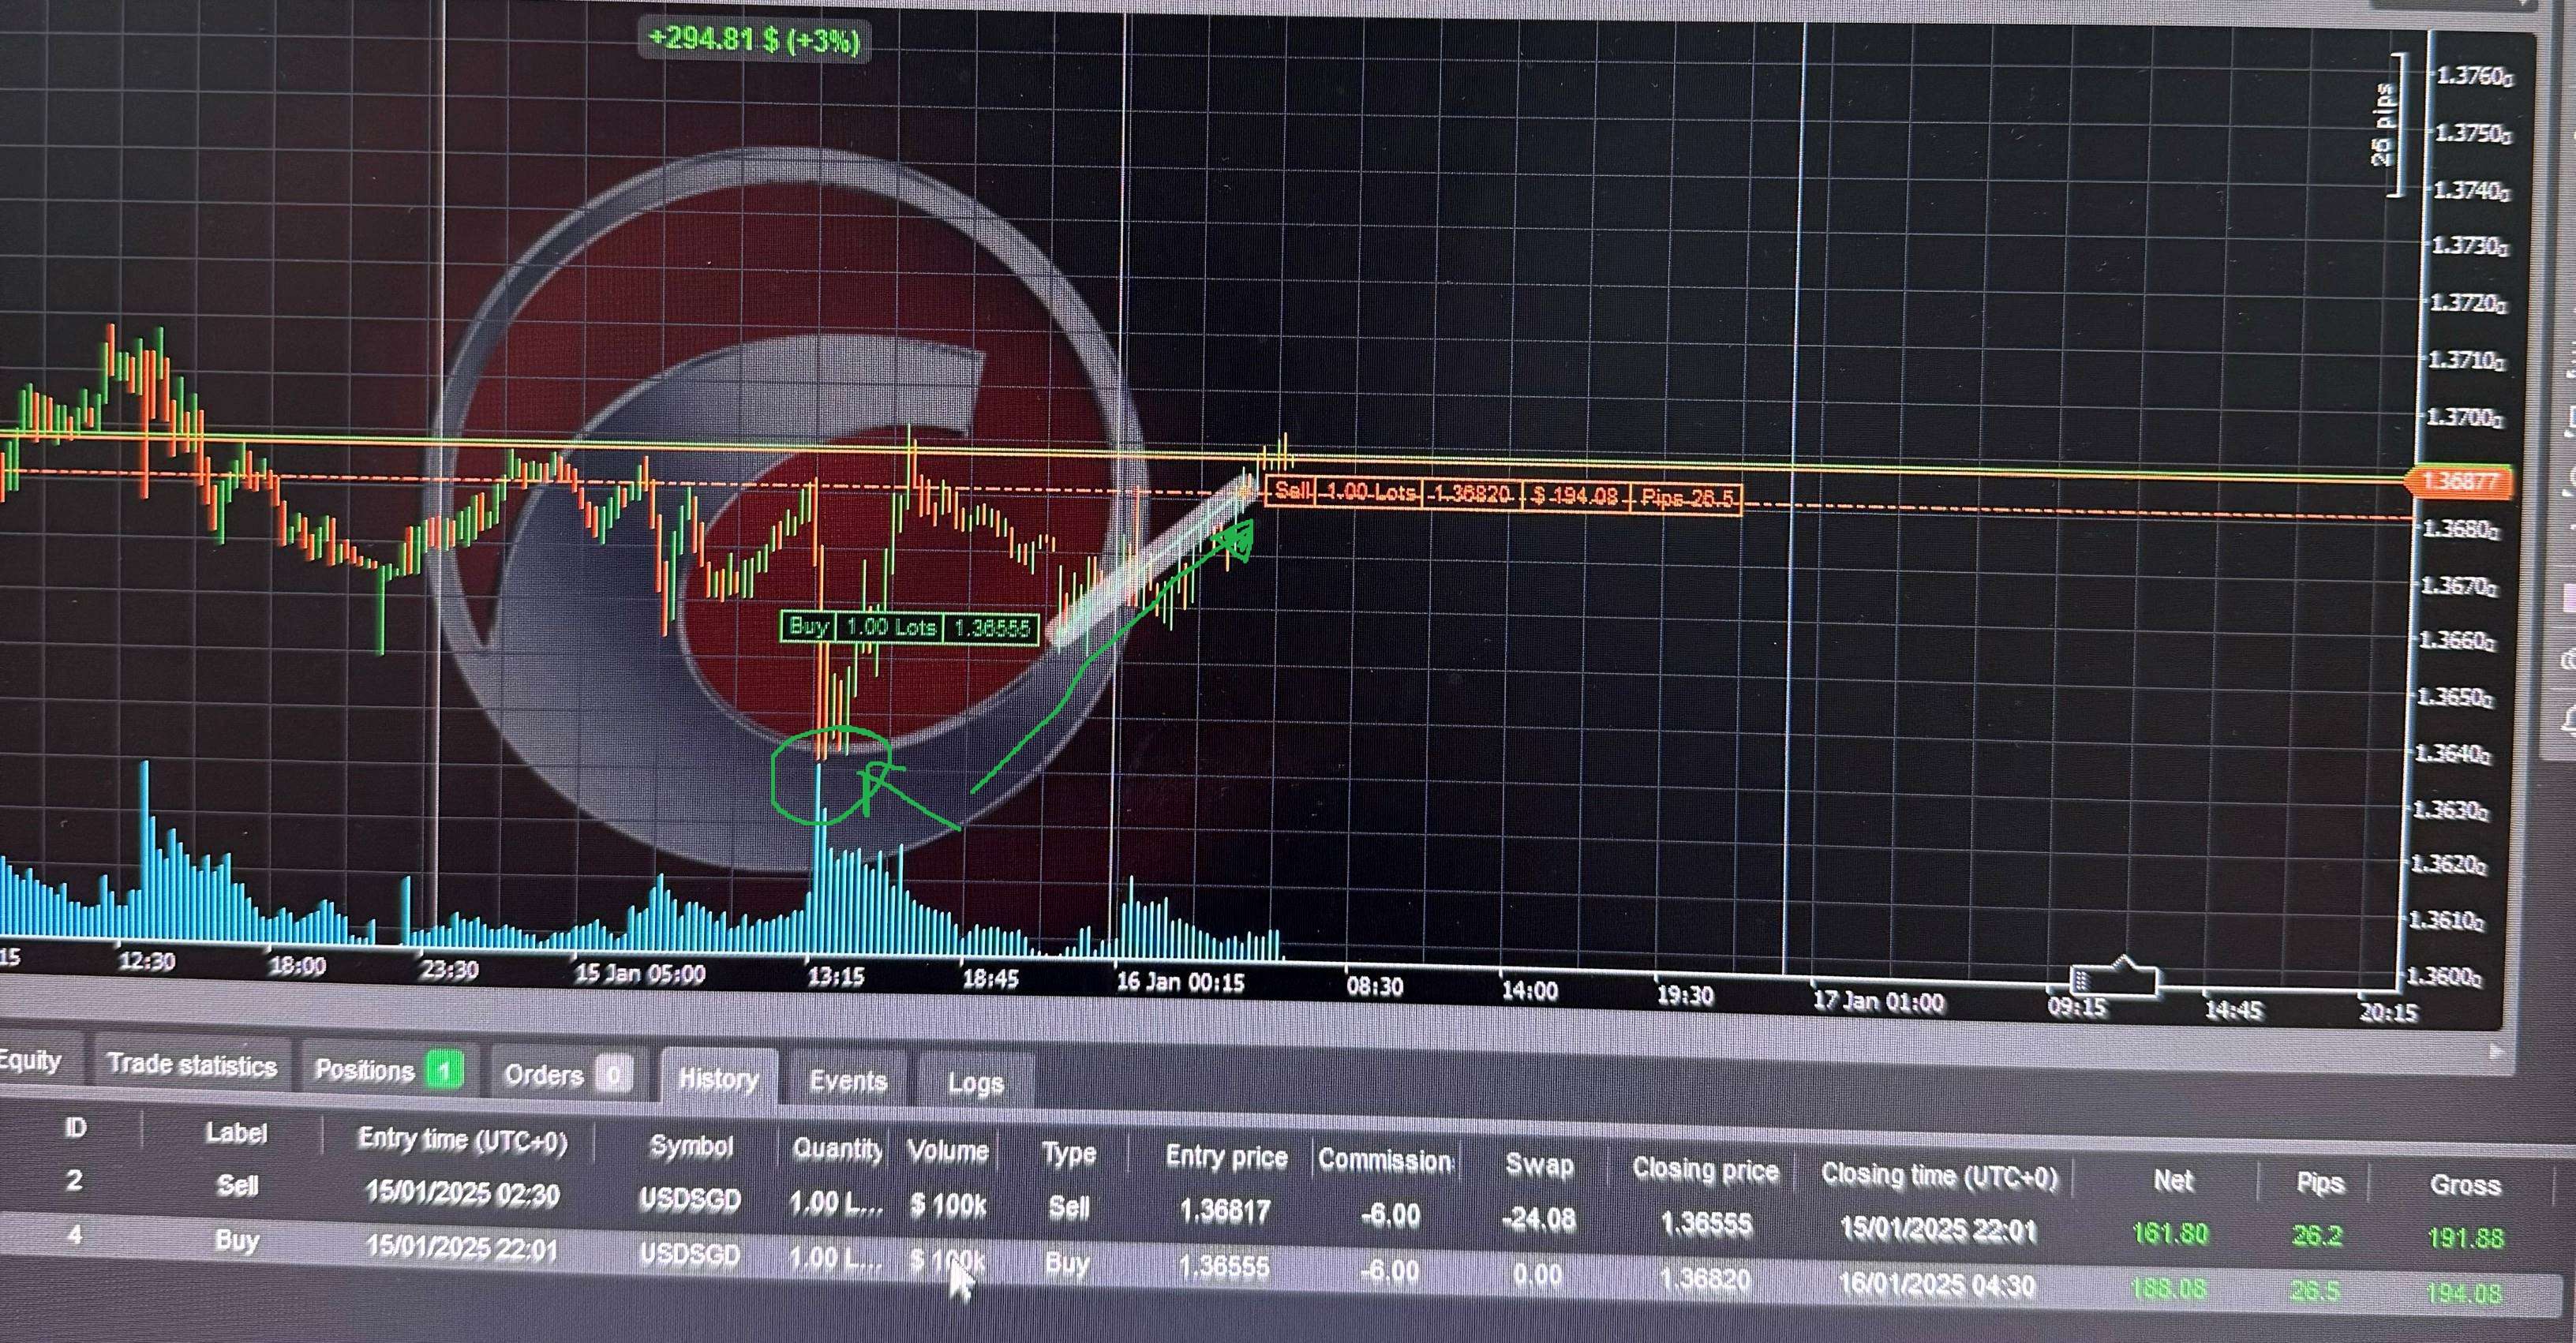This screenshot has height=1343, width=2576.
Task: Click entry time 15/01/2025 02:30
Action: [x=462, y=1193]
